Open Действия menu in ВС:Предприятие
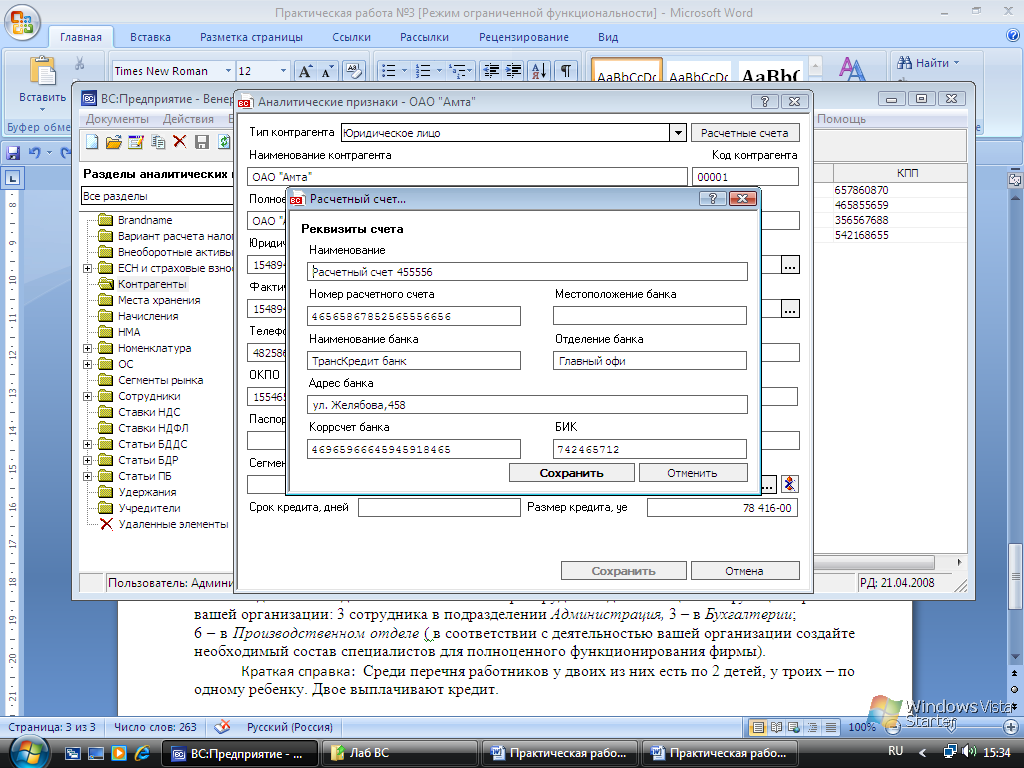1024x768 pixels. pyautogui.click(x=188, y=119)
